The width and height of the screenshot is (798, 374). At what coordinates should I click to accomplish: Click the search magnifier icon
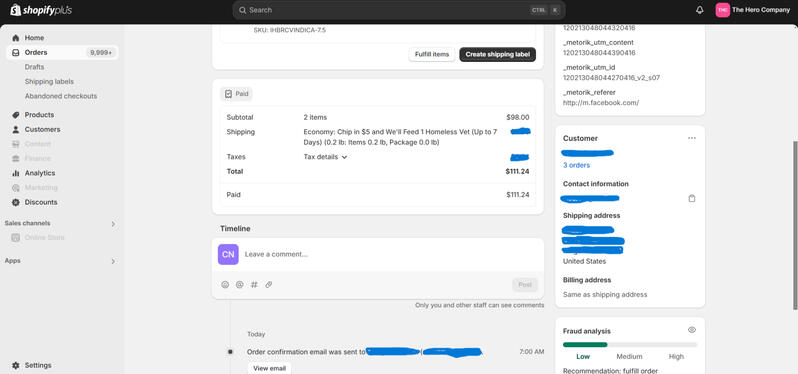click(x=243, y=10)
